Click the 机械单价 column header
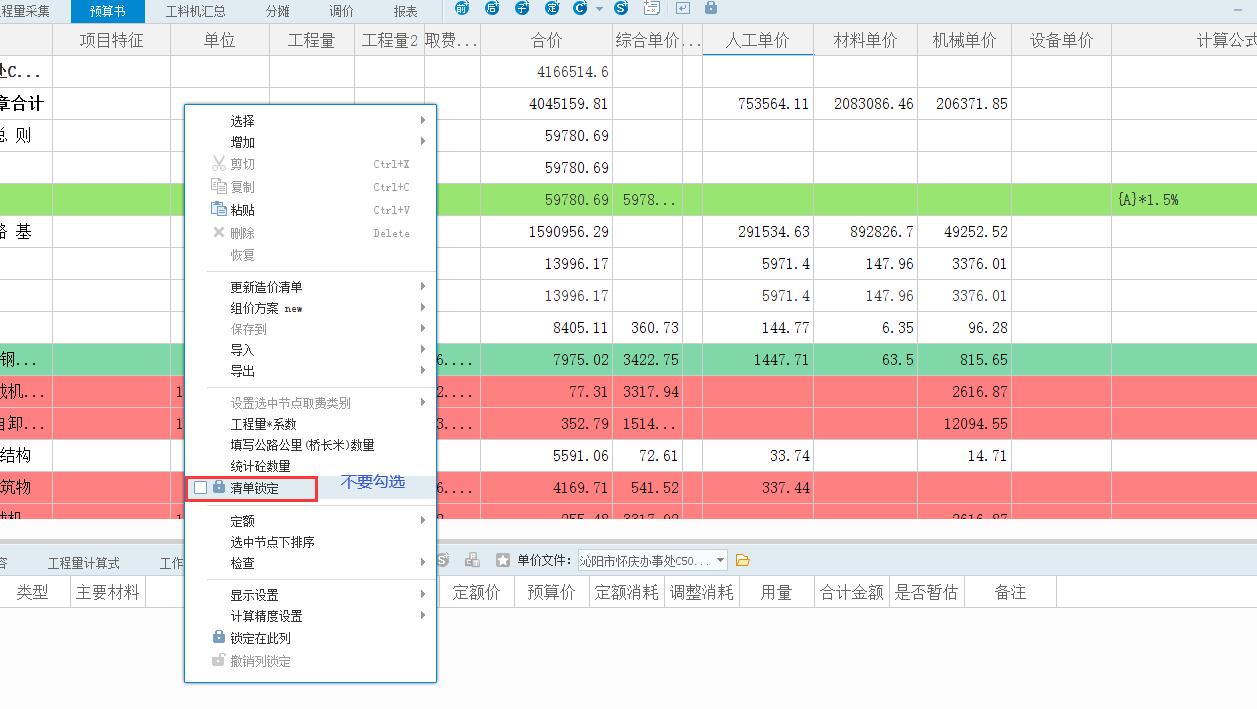This screenshot has width=1257, height=709. [x=964, y=40]
